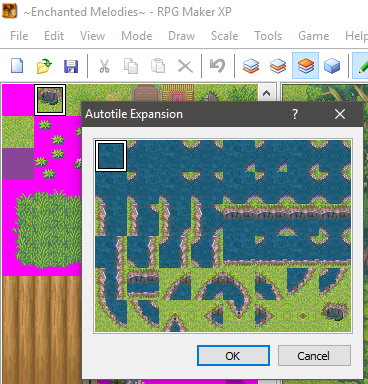The image size is (368, 384).
Task: Select the Pencil drawing tool
Action: (361, 66)
